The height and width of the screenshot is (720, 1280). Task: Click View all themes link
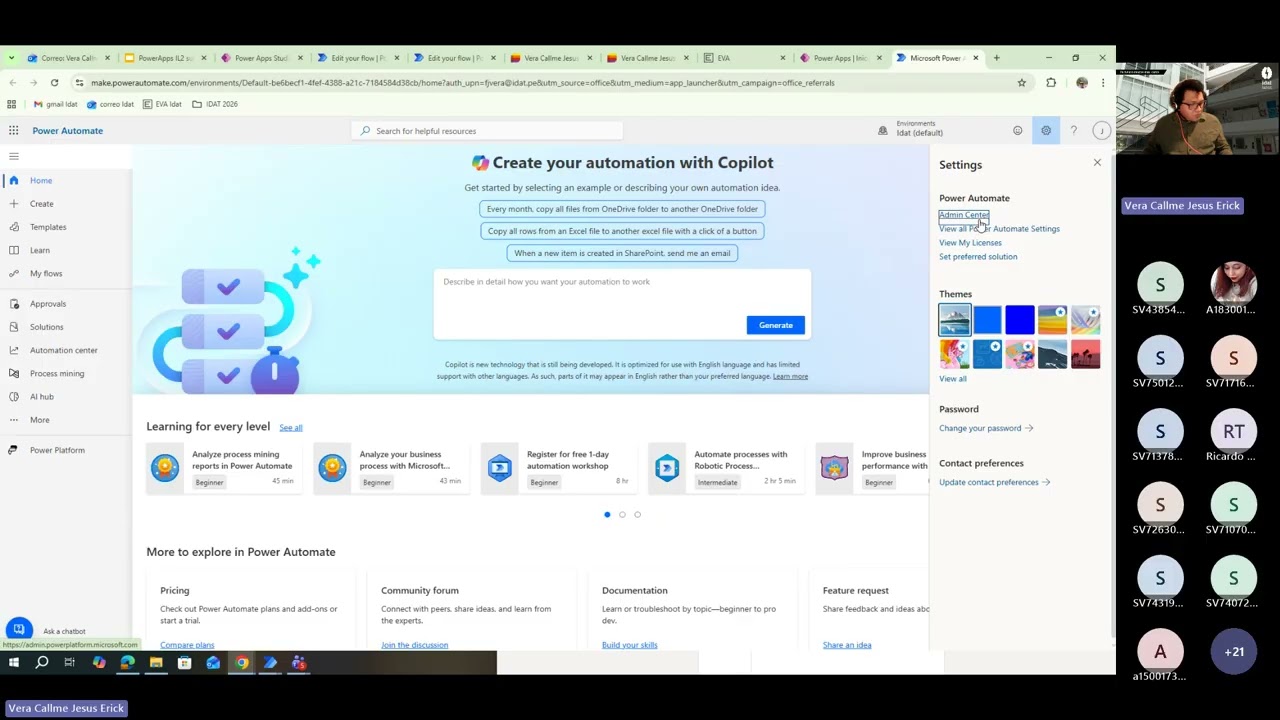953,379
